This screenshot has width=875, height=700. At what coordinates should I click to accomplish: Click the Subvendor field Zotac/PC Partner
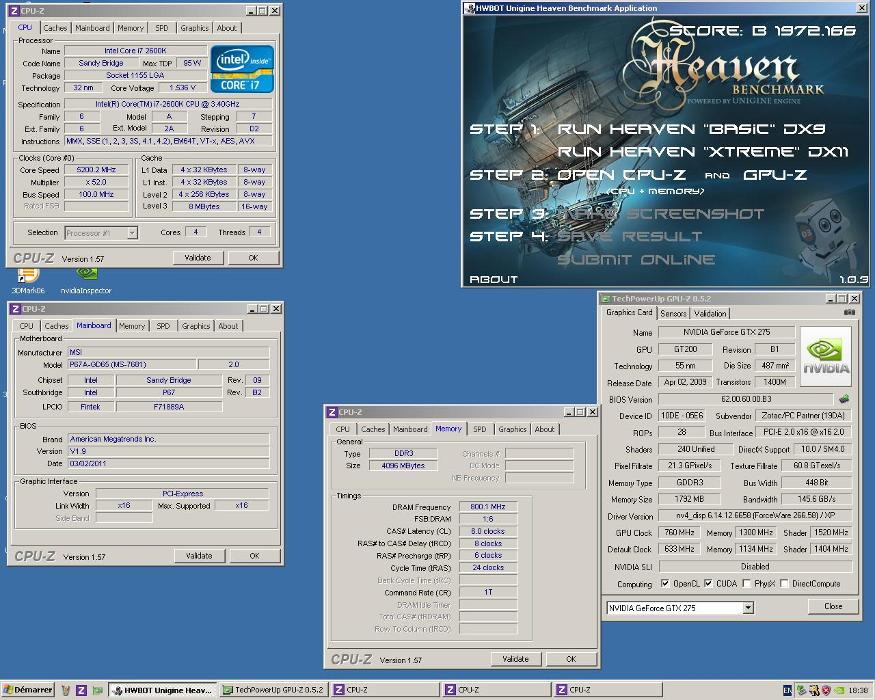(x=804, y=415)
